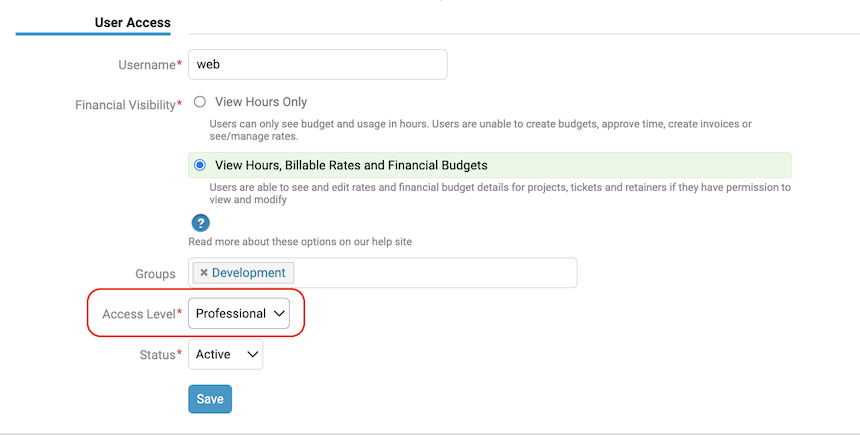Click the chevron arrow beside Professional
Screen dimensions: 860x435
pyautogui.click(x=279, y=313)
